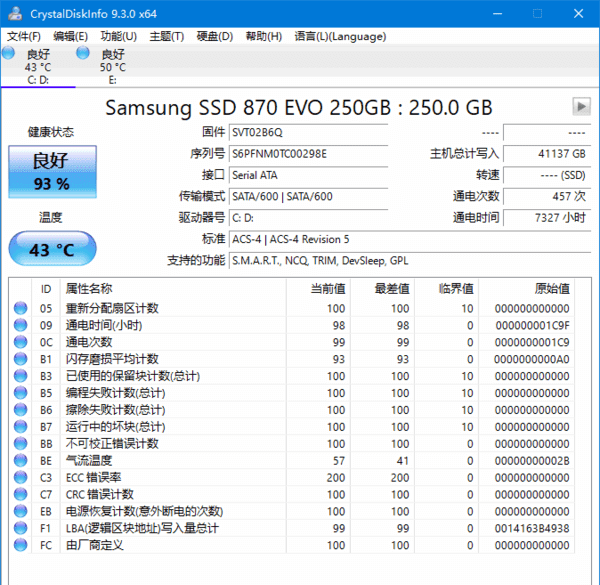Open the 功能(U) menu

pyautogui.click(x=119, y=36)
